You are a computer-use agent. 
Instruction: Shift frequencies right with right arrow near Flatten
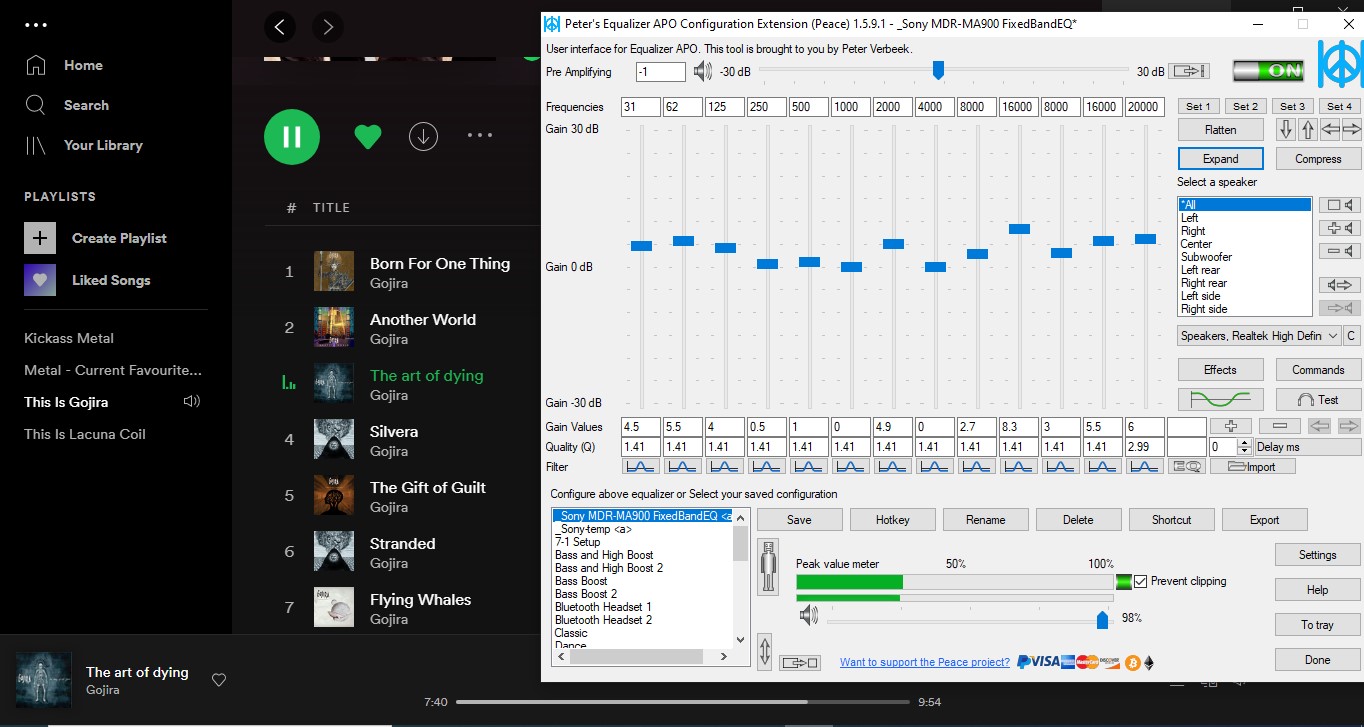click(1351, 130)
